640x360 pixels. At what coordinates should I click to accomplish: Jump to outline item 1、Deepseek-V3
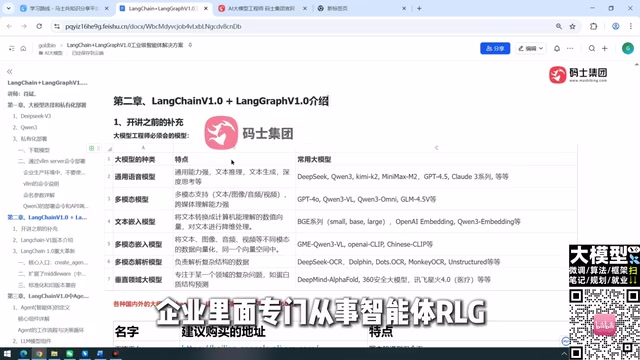[x=32, y=116]
